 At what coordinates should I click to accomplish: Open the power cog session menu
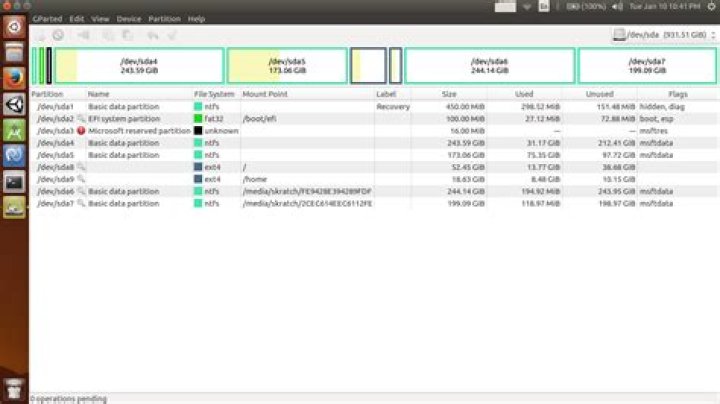coord(711,6)
